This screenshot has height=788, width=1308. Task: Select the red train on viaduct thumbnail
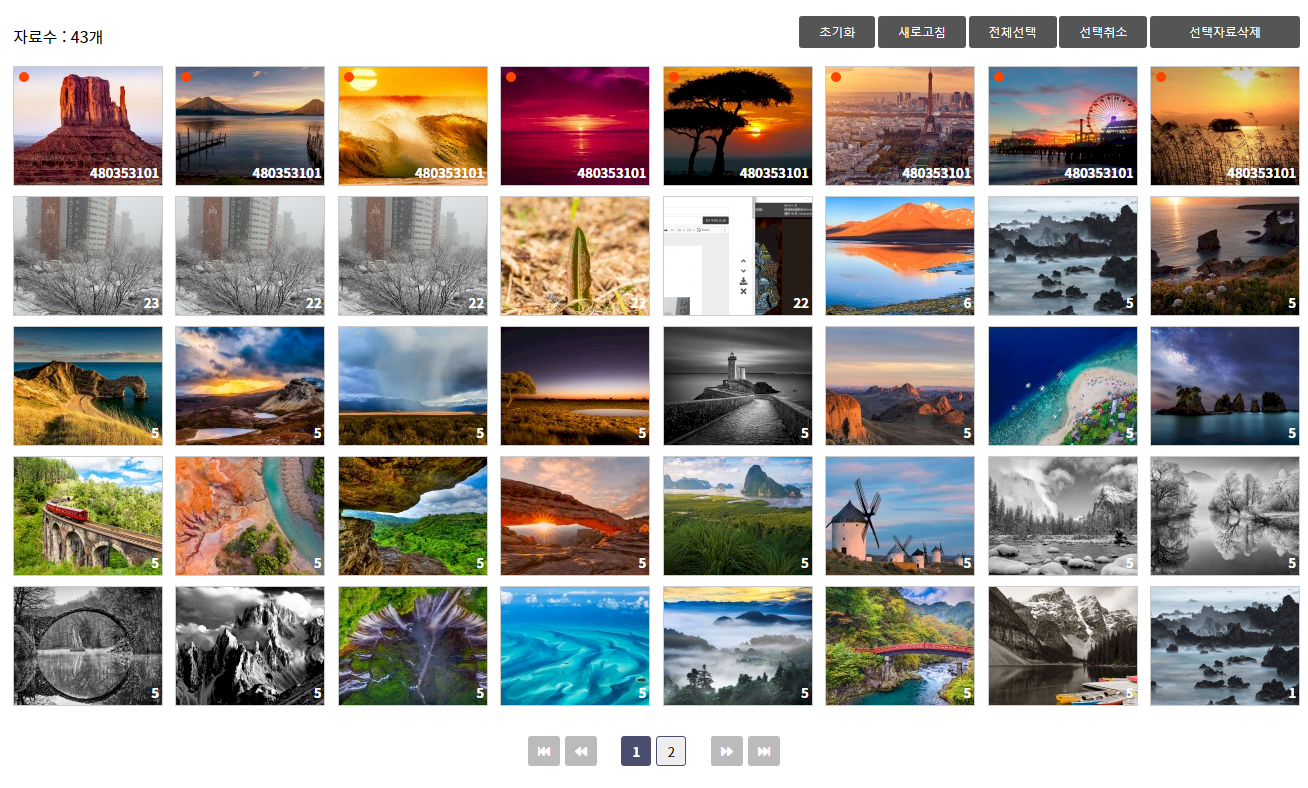point(87,516)
